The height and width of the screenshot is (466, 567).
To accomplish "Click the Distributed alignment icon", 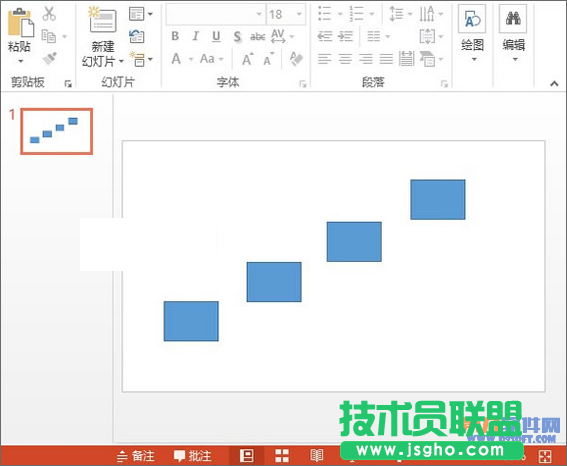I will [406, 59].
